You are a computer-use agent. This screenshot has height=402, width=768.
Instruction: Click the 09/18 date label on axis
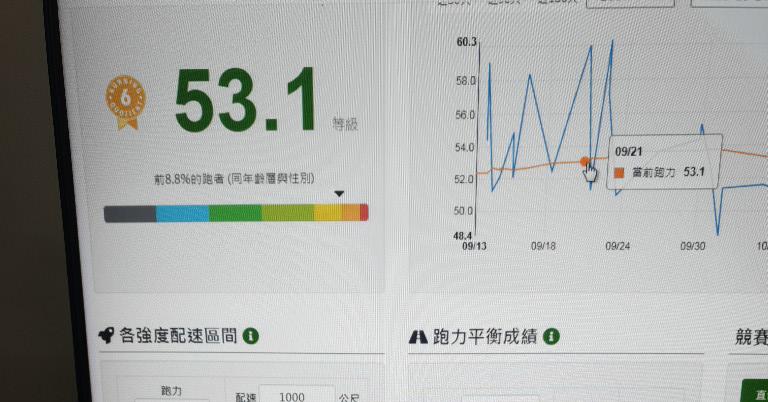coord(543,246)
